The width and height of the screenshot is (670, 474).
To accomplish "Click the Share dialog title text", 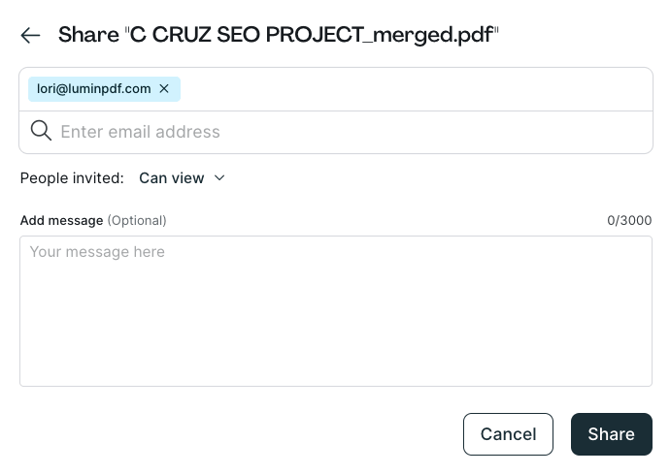I will 88,36.
